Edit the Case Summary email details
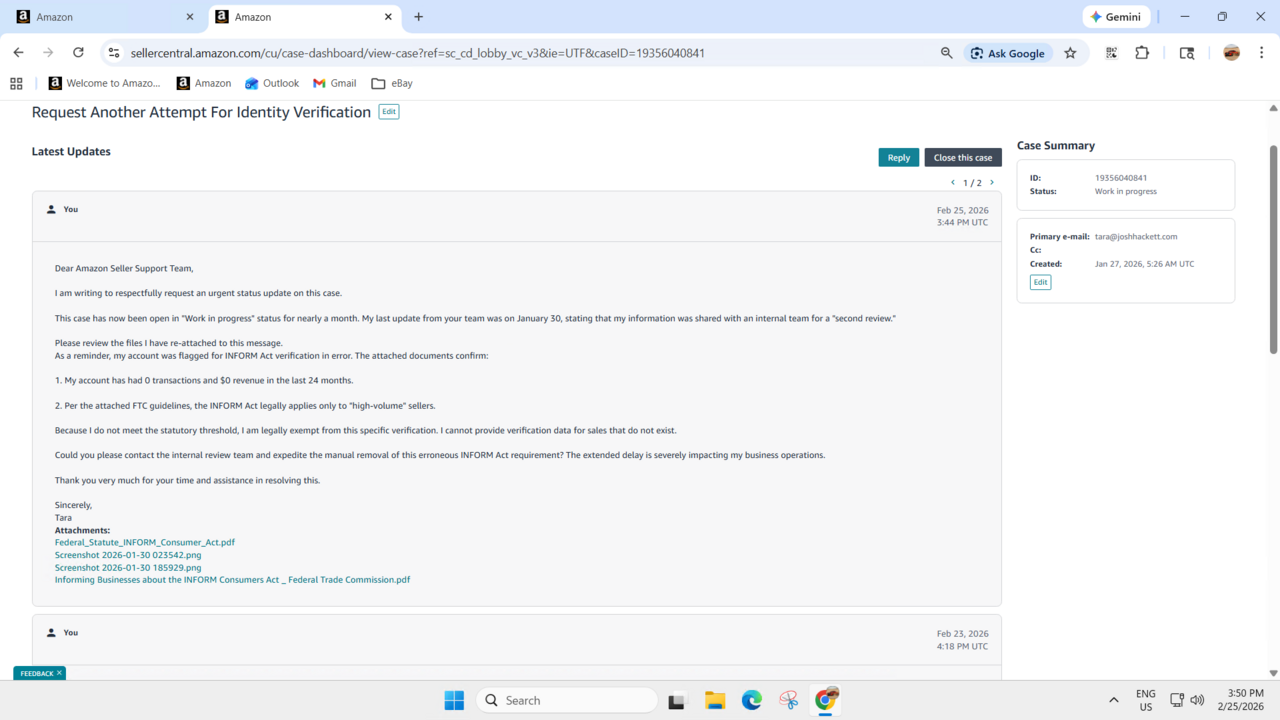The height and width of the screenshot is (720, 1280). tap(1040, 282)
